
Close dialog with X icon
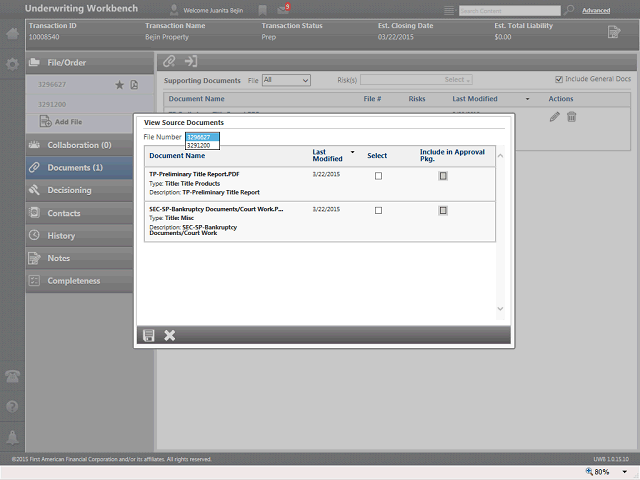tap(169, 336)
